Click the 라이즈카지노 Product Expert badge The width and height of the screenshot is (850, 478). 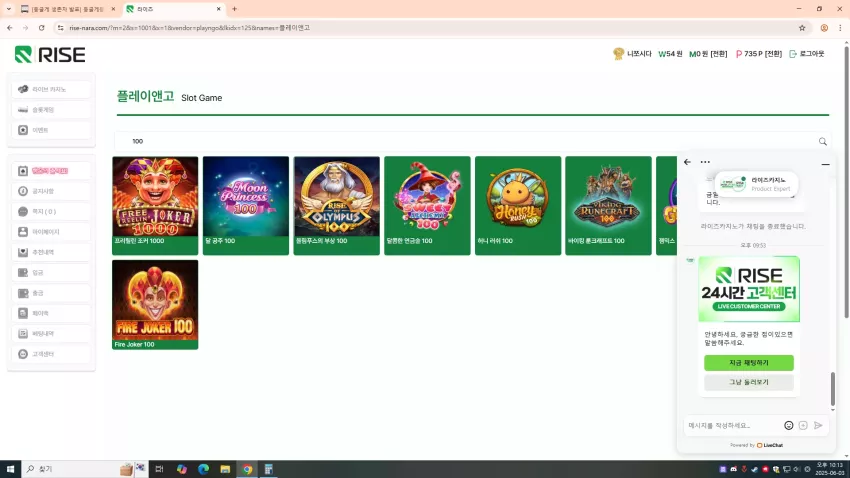[756, 184]
